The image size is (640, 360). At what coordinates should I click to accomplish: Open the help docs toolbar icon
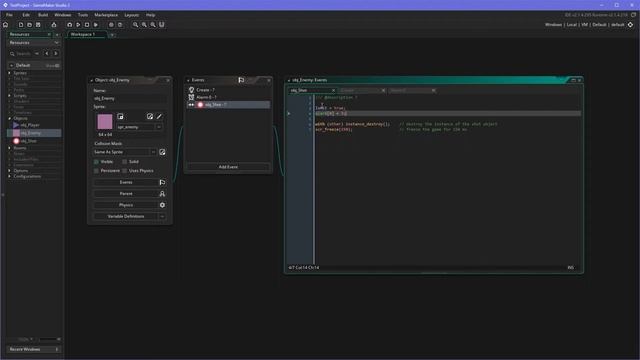120,24
